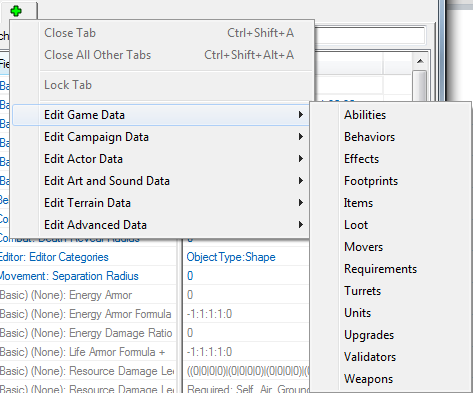Choose Effects from the submenu
This screenshot has width=473, height=393.
[x=391, y=159]
